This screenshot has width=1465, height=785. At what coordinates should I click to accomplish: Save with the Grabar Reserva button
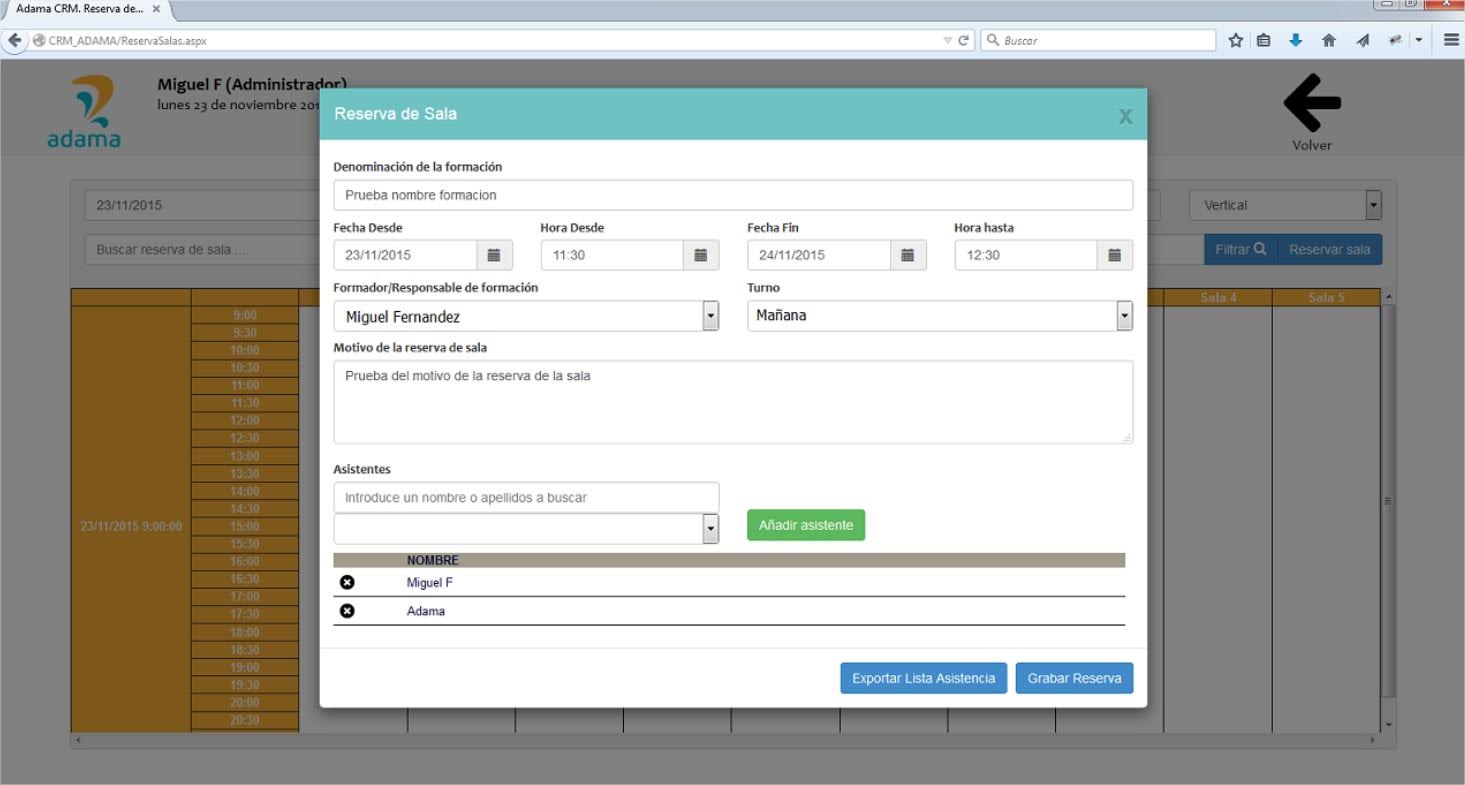pos(1074,678)
